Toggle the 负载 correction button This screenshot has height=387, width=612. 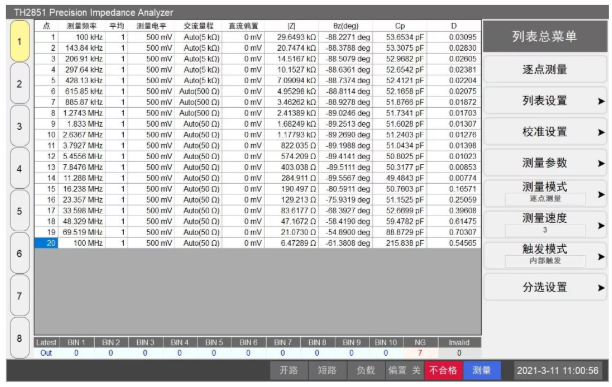pos(366,370)
